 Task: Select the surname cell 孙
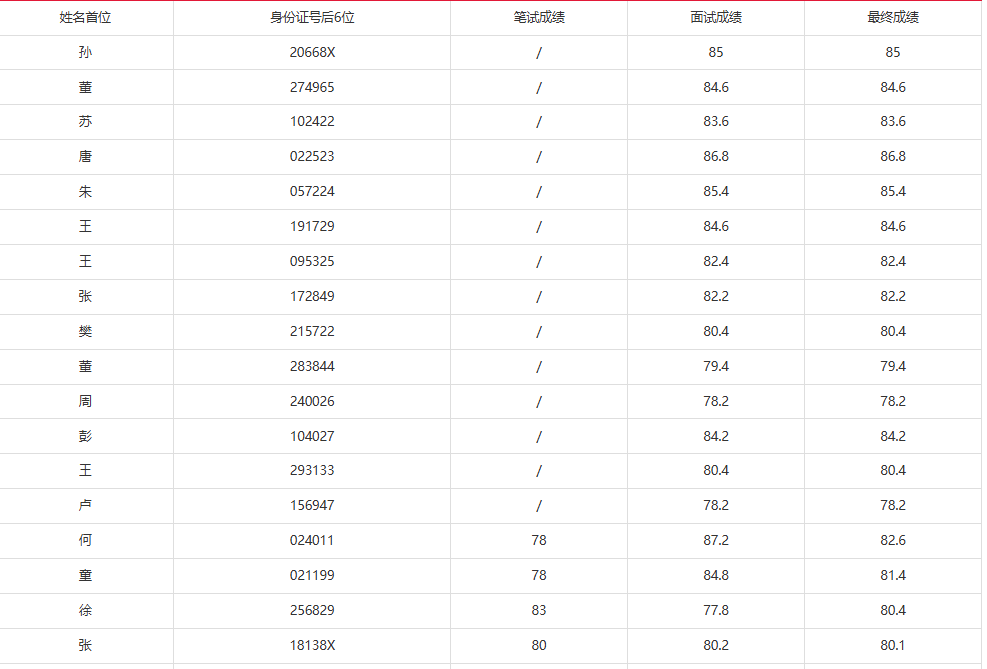pyautogui.click(x=85, y=52)
